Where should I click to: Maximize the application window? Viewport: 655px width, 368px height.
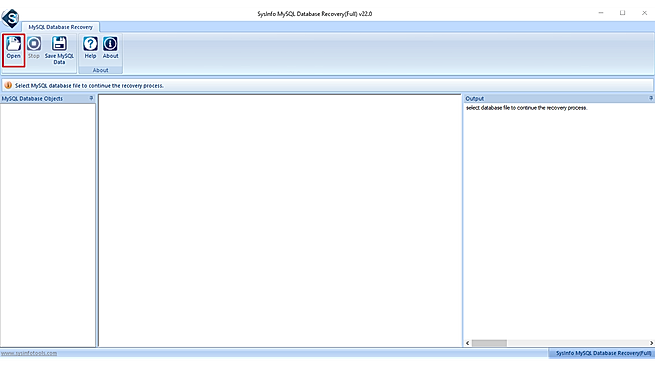pyautogui.click(x=622, y=13)
